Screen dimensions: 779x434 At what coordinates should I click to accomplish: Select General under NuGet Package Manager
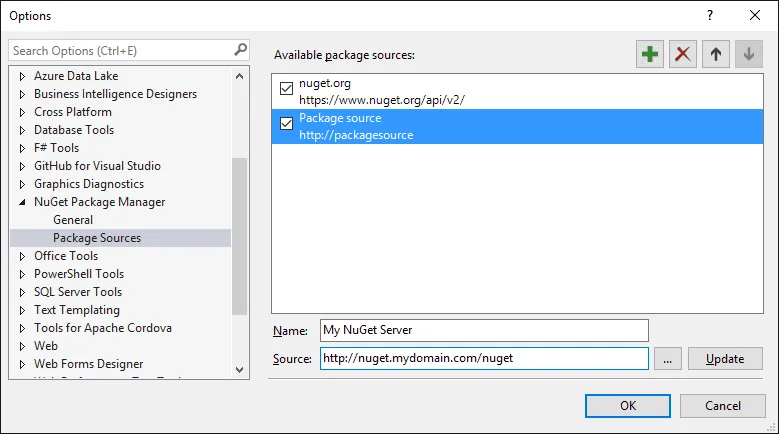click(73, 219)
